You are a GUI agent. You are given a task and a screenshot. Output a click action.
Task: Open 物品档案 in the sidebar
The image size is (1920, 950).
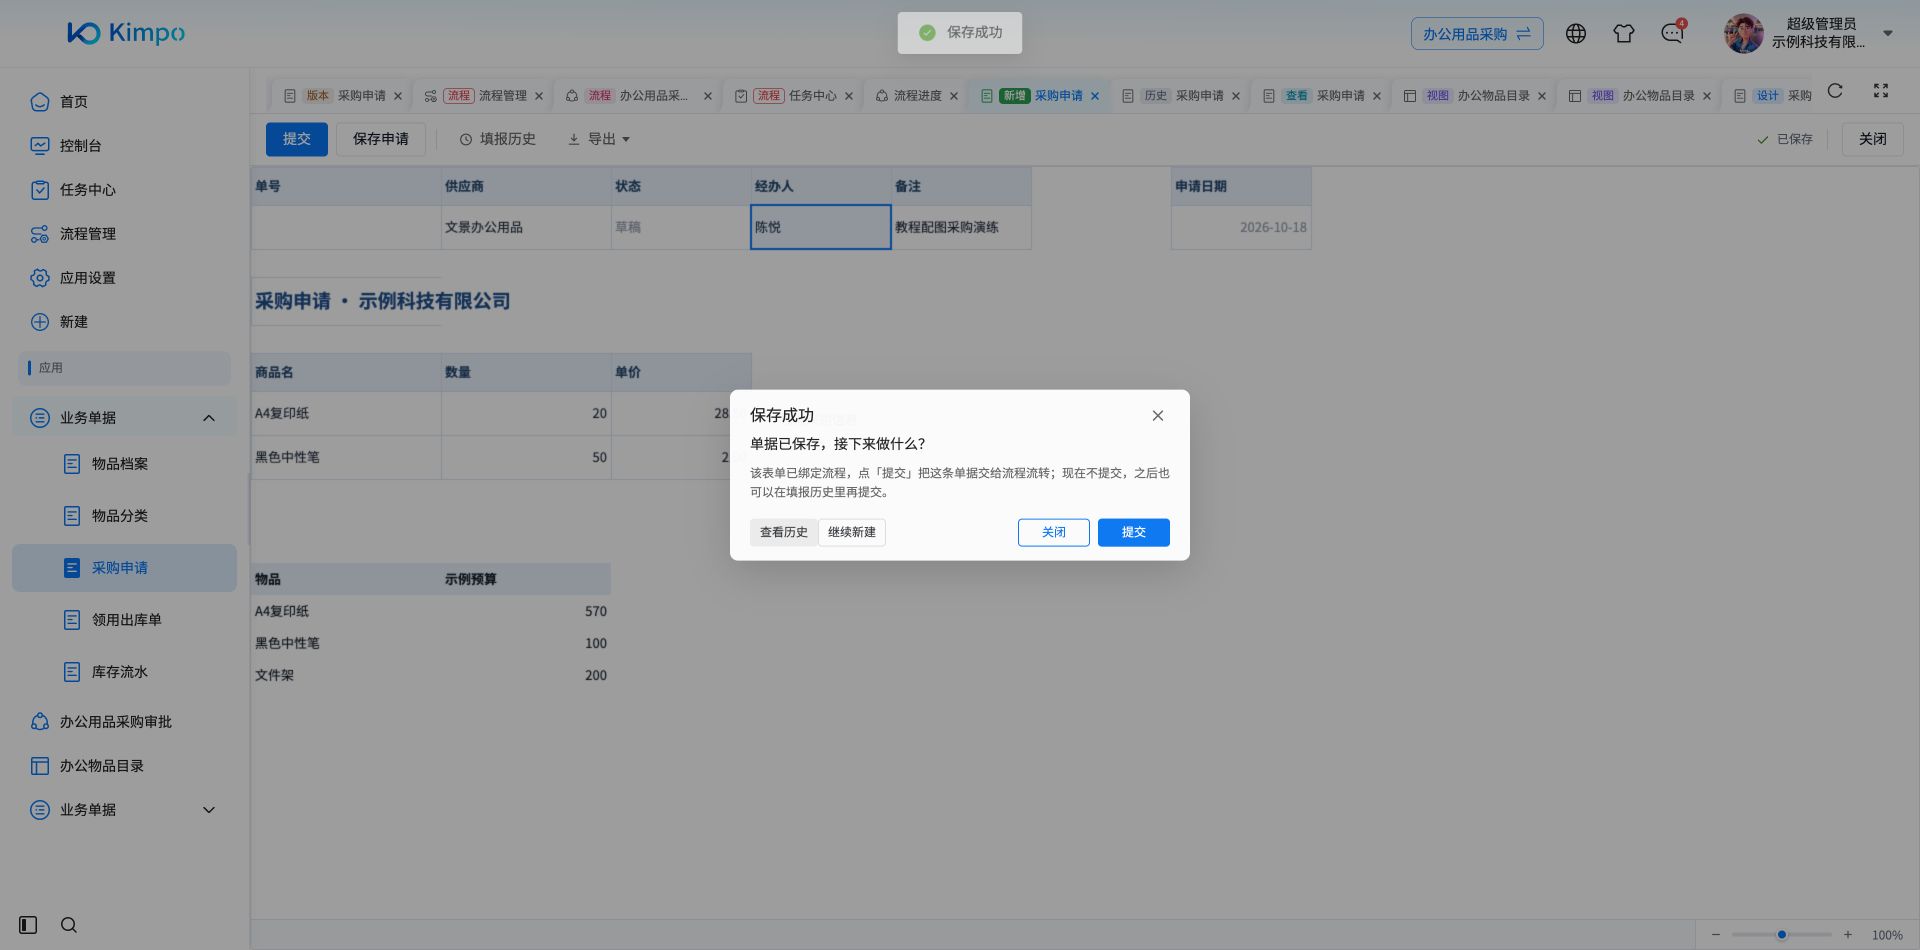point(125,464)
